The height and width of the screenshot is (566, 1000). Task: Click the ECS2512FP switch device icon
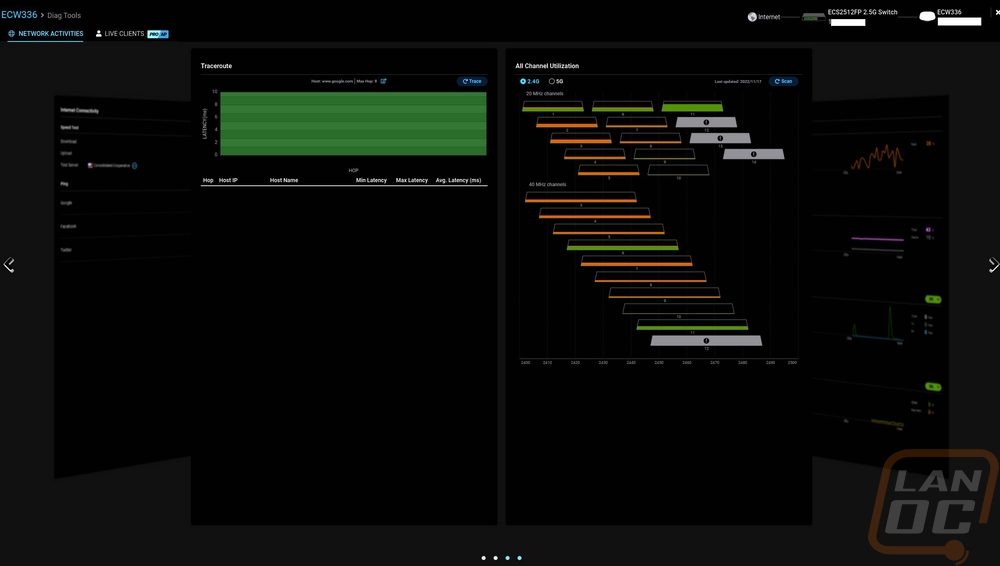point(813,17)
